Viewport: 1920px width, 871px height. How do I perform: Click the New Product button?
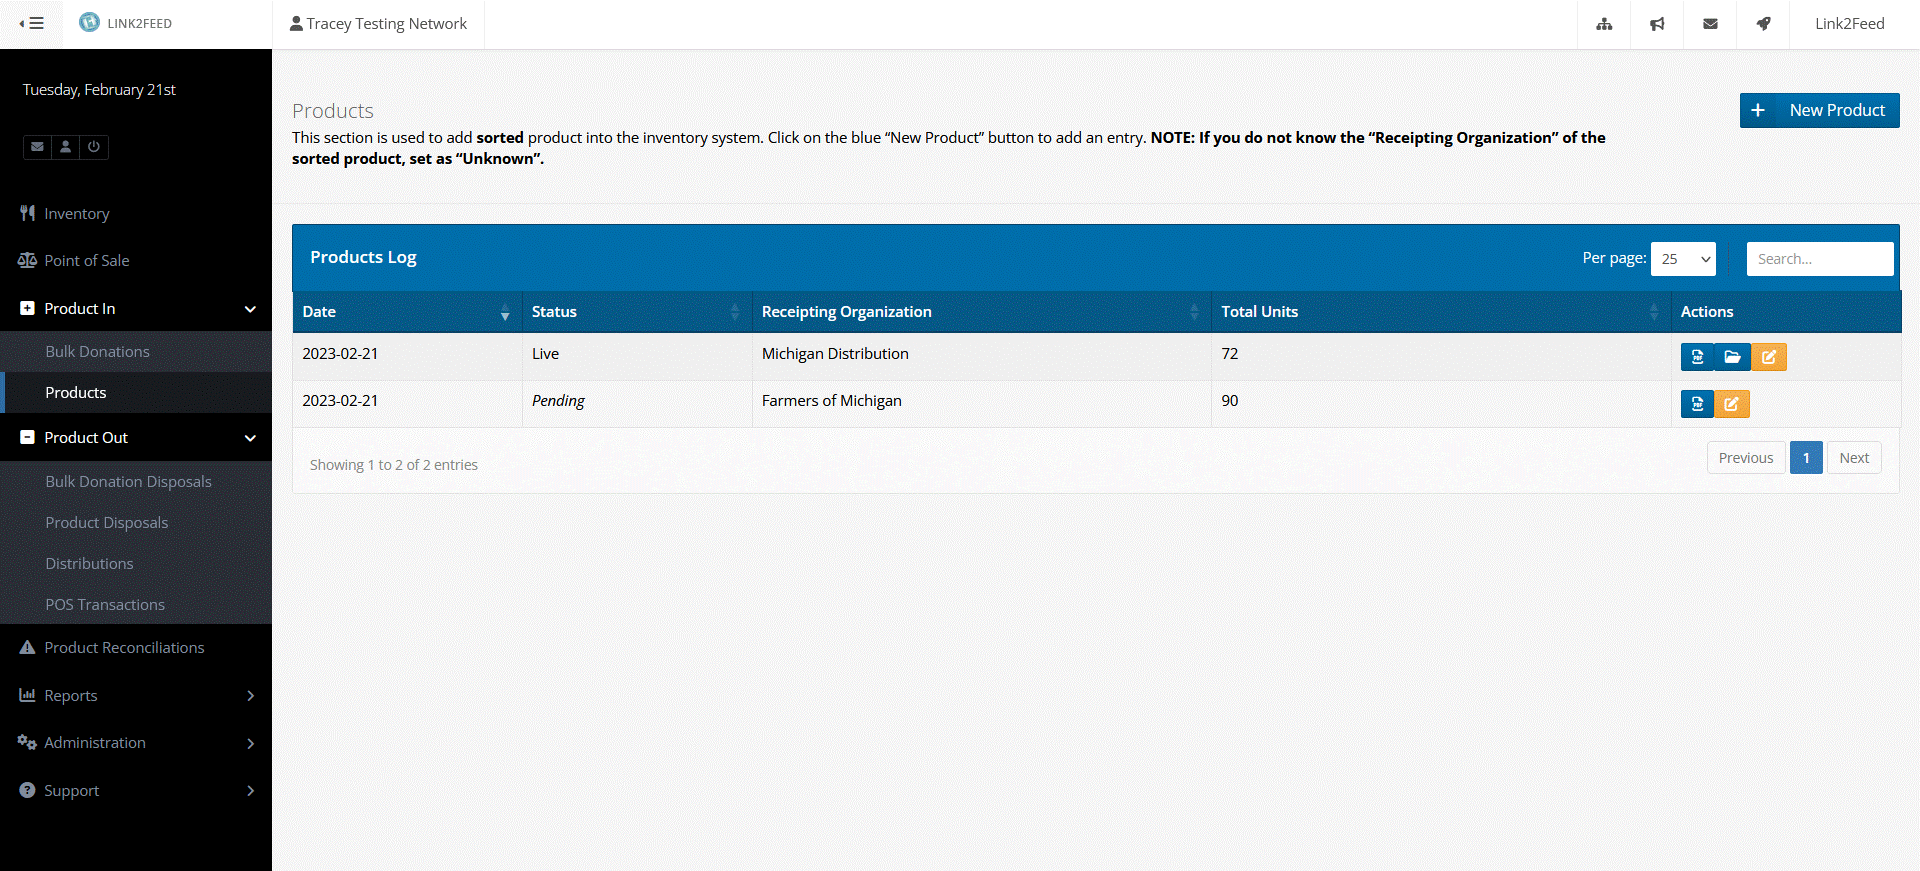point(1819,110)
